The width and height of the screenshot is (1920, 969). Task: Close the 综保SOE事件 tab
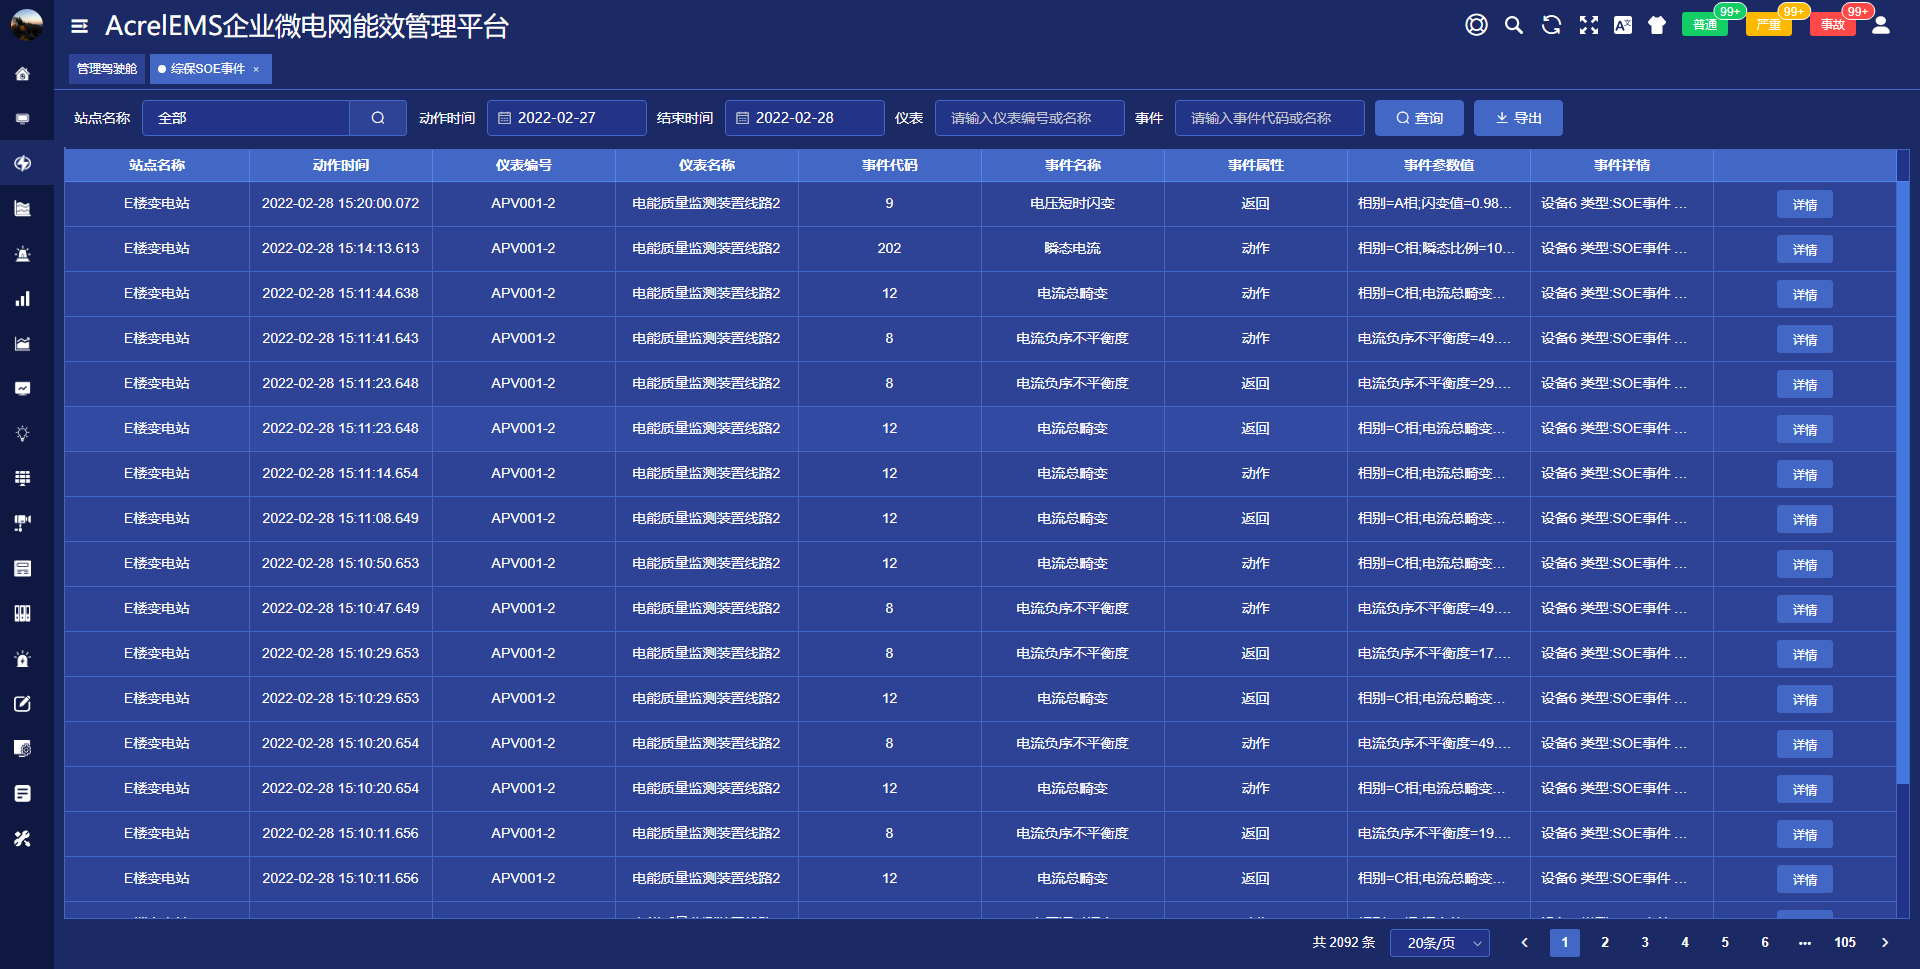(256, 69)
